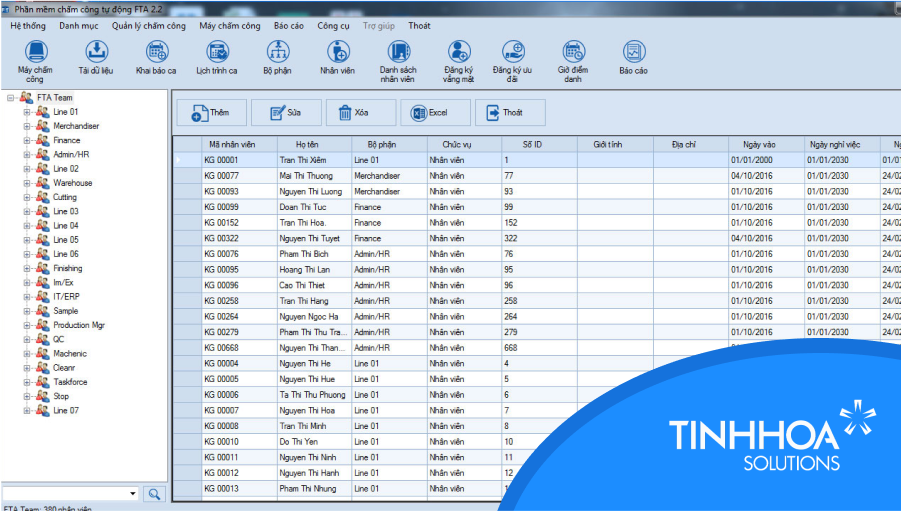This screenshot has width=901, height=511.
Task: Click the Ngày vào column header
Action: pyautogui.click(x=766, y=144)
